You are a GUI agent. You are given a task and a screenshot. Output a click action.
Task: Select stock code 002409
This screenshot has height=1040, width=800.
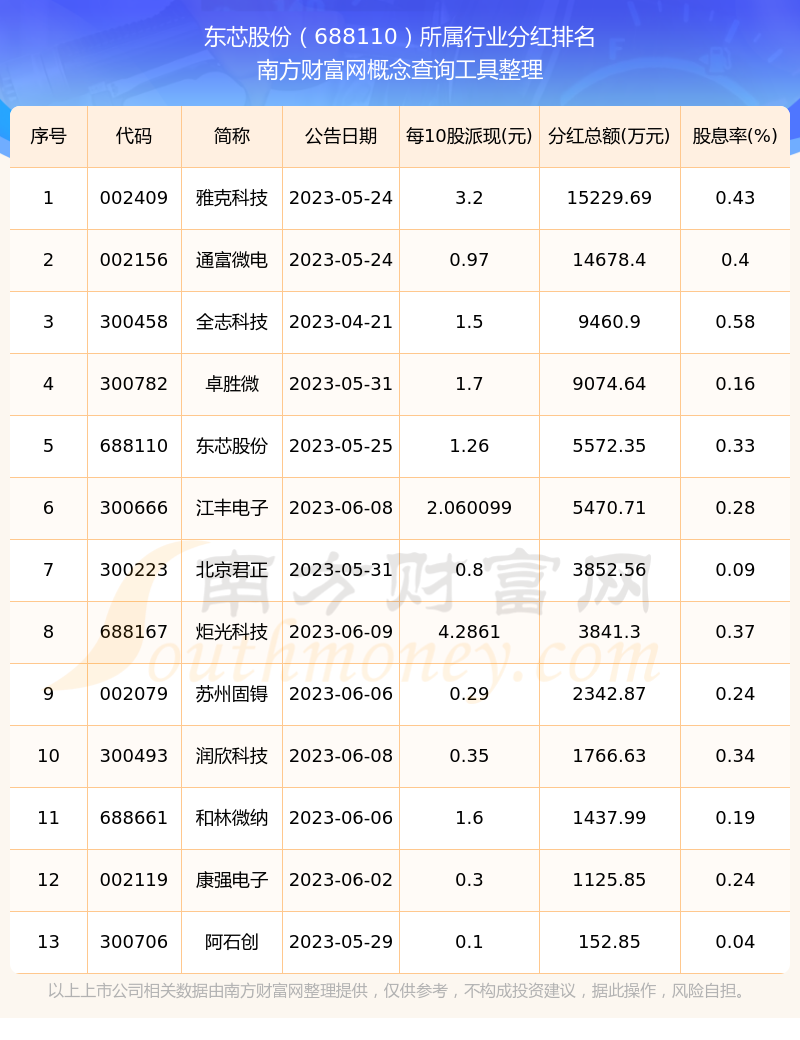tap(134, 198)
